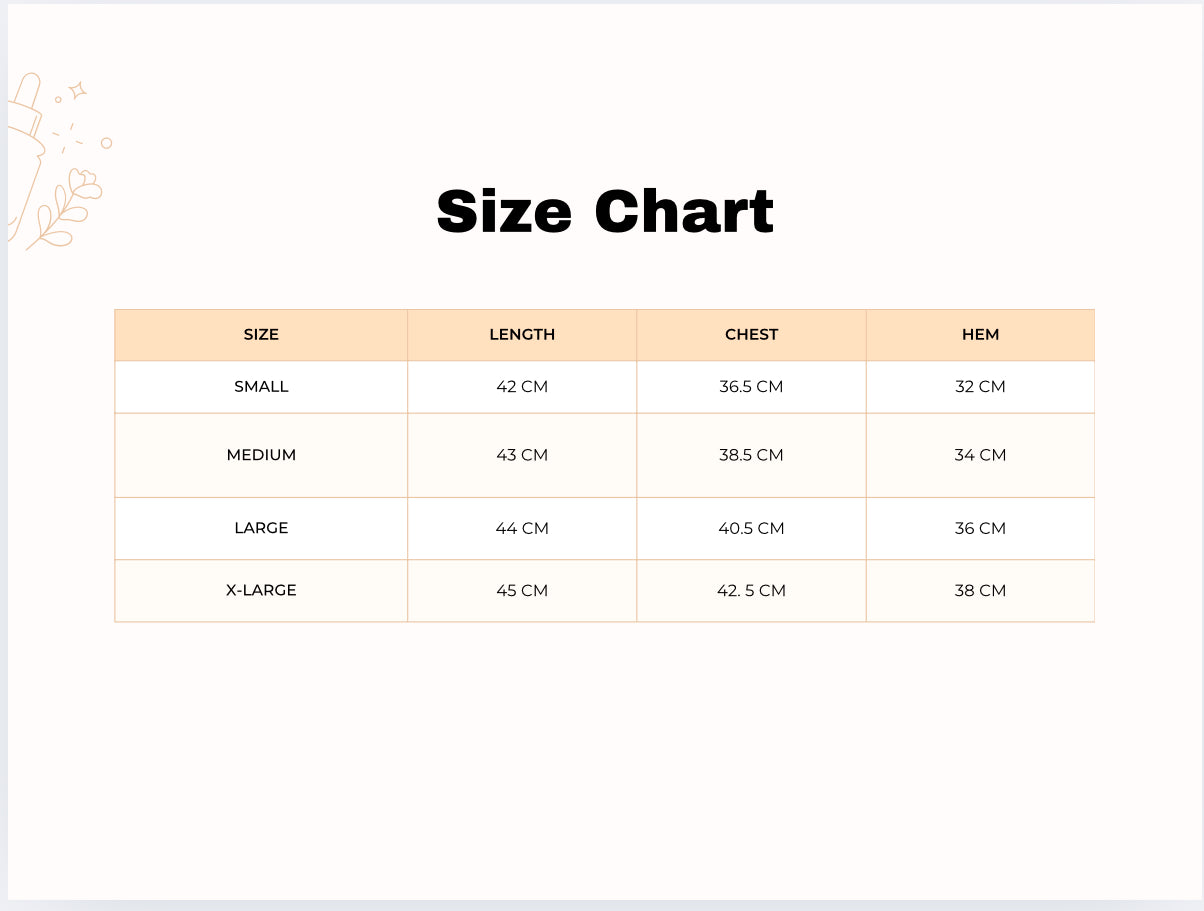Viewport: 1204px width, 911px height.
Task: Click the LARGE size cell
Action: (x=261, y=528)
